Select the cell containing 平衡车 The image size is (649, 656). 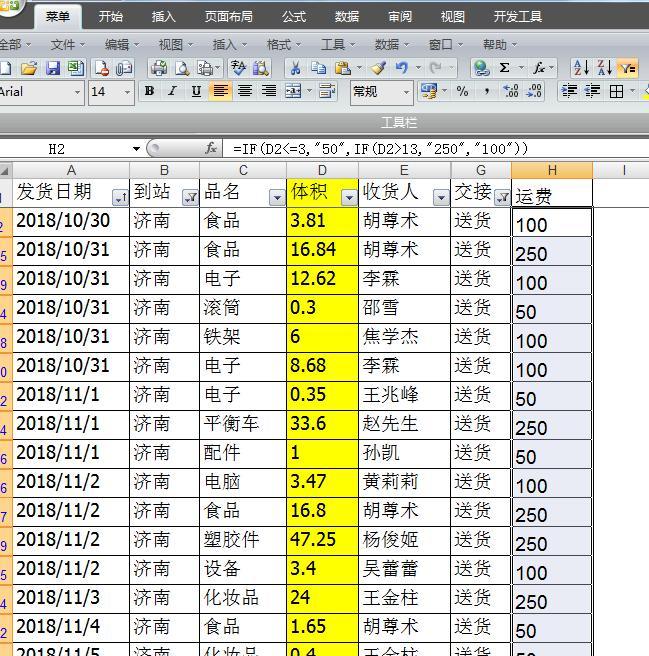click(243, 424)
